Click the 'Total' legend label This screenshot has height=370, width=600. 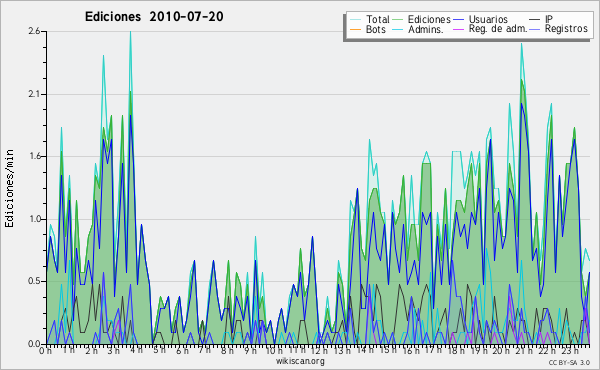click(377, 19)
